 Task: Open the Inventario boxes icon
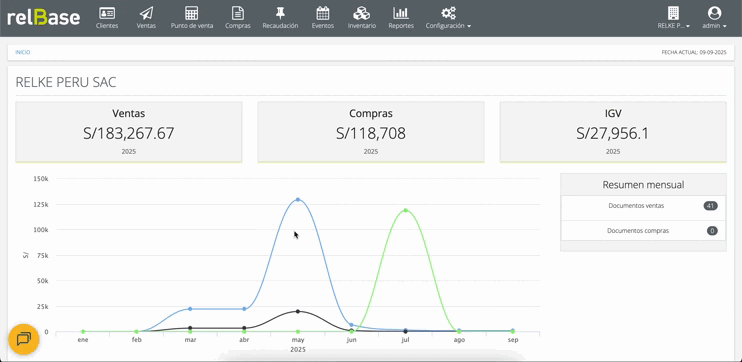(x=362, y=13)
